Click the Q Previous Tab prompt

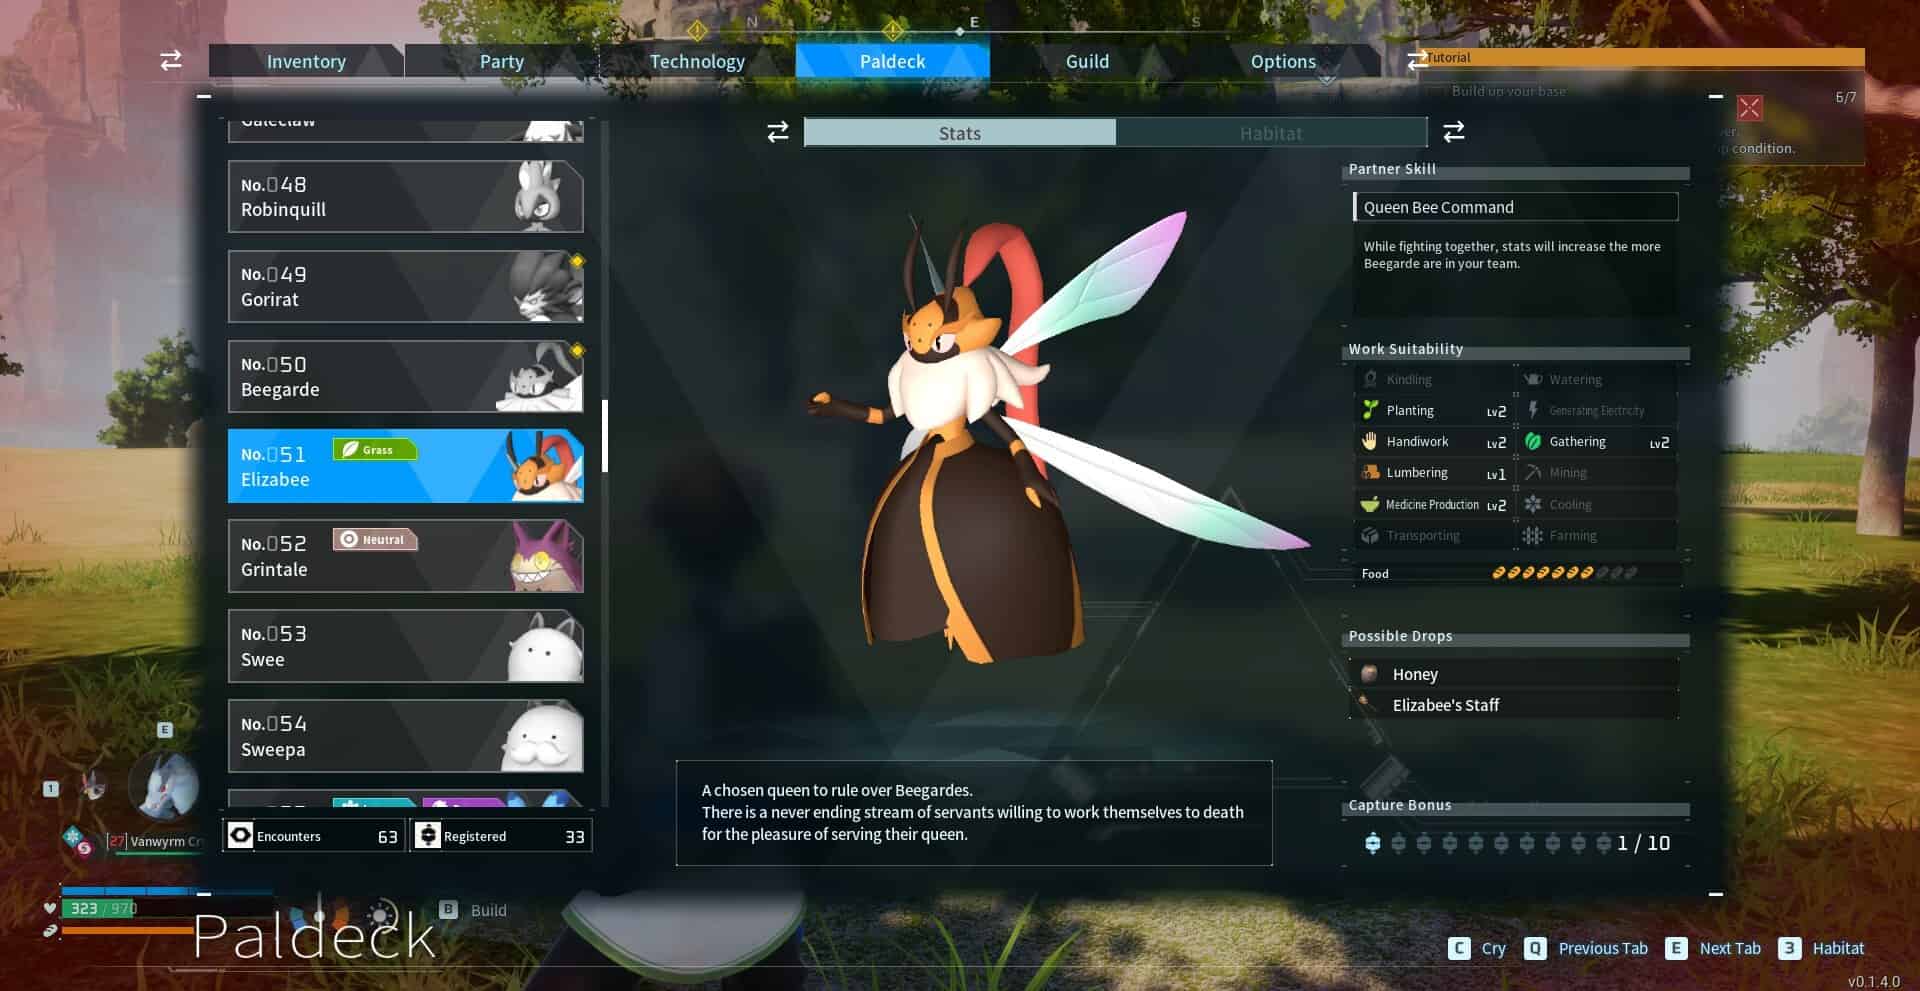pos(1586,948)
